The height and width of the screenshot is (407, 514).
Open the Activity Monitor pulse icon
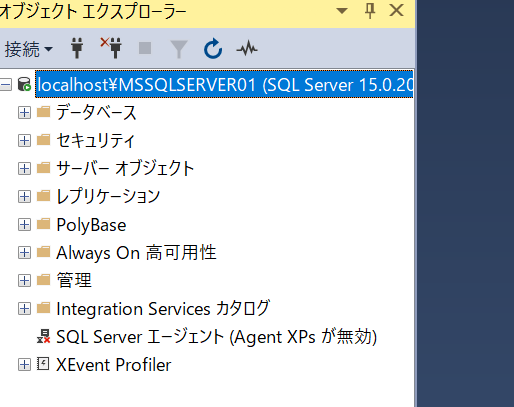(247, 49)
